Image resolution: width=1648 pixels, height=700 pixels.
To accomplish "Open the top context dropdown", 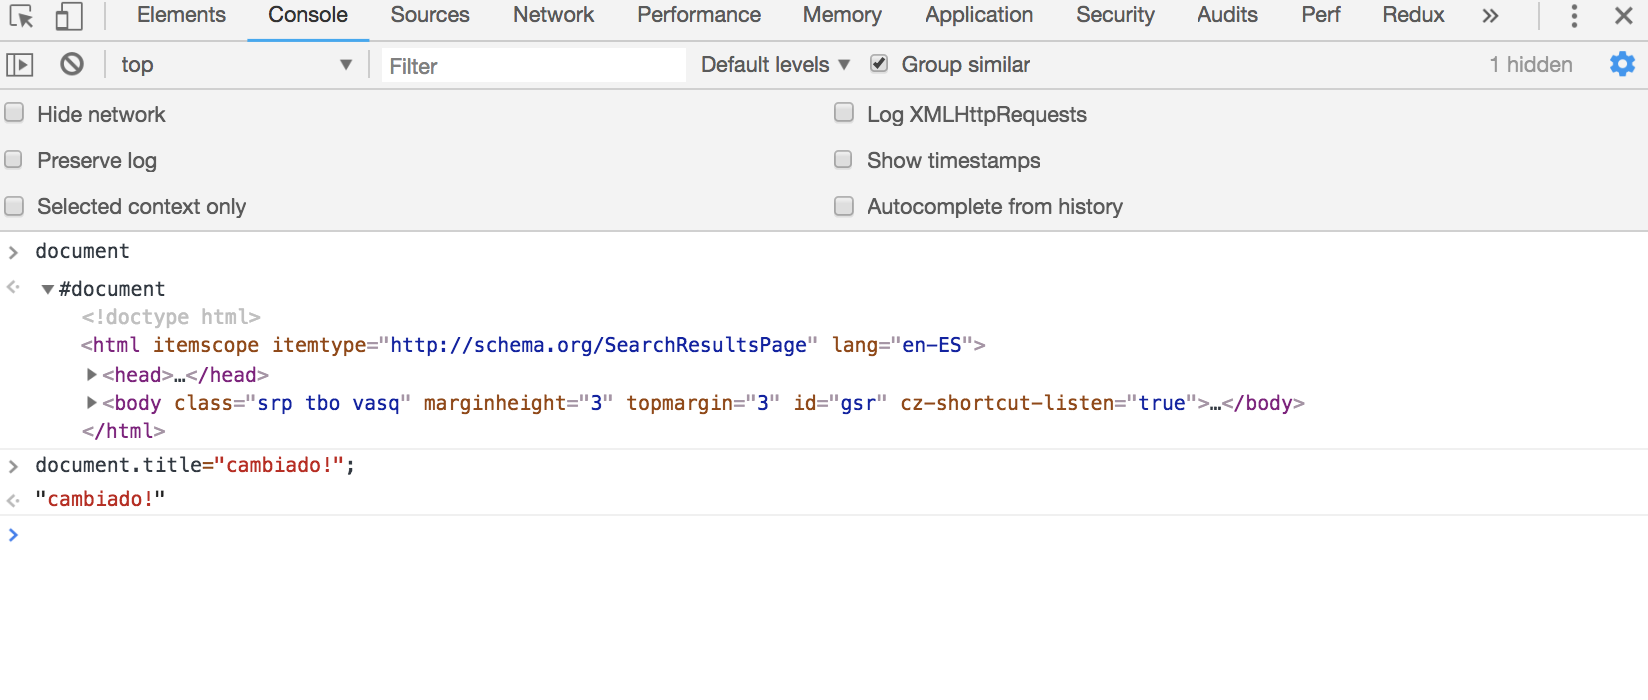I will [x=236, y=65].
